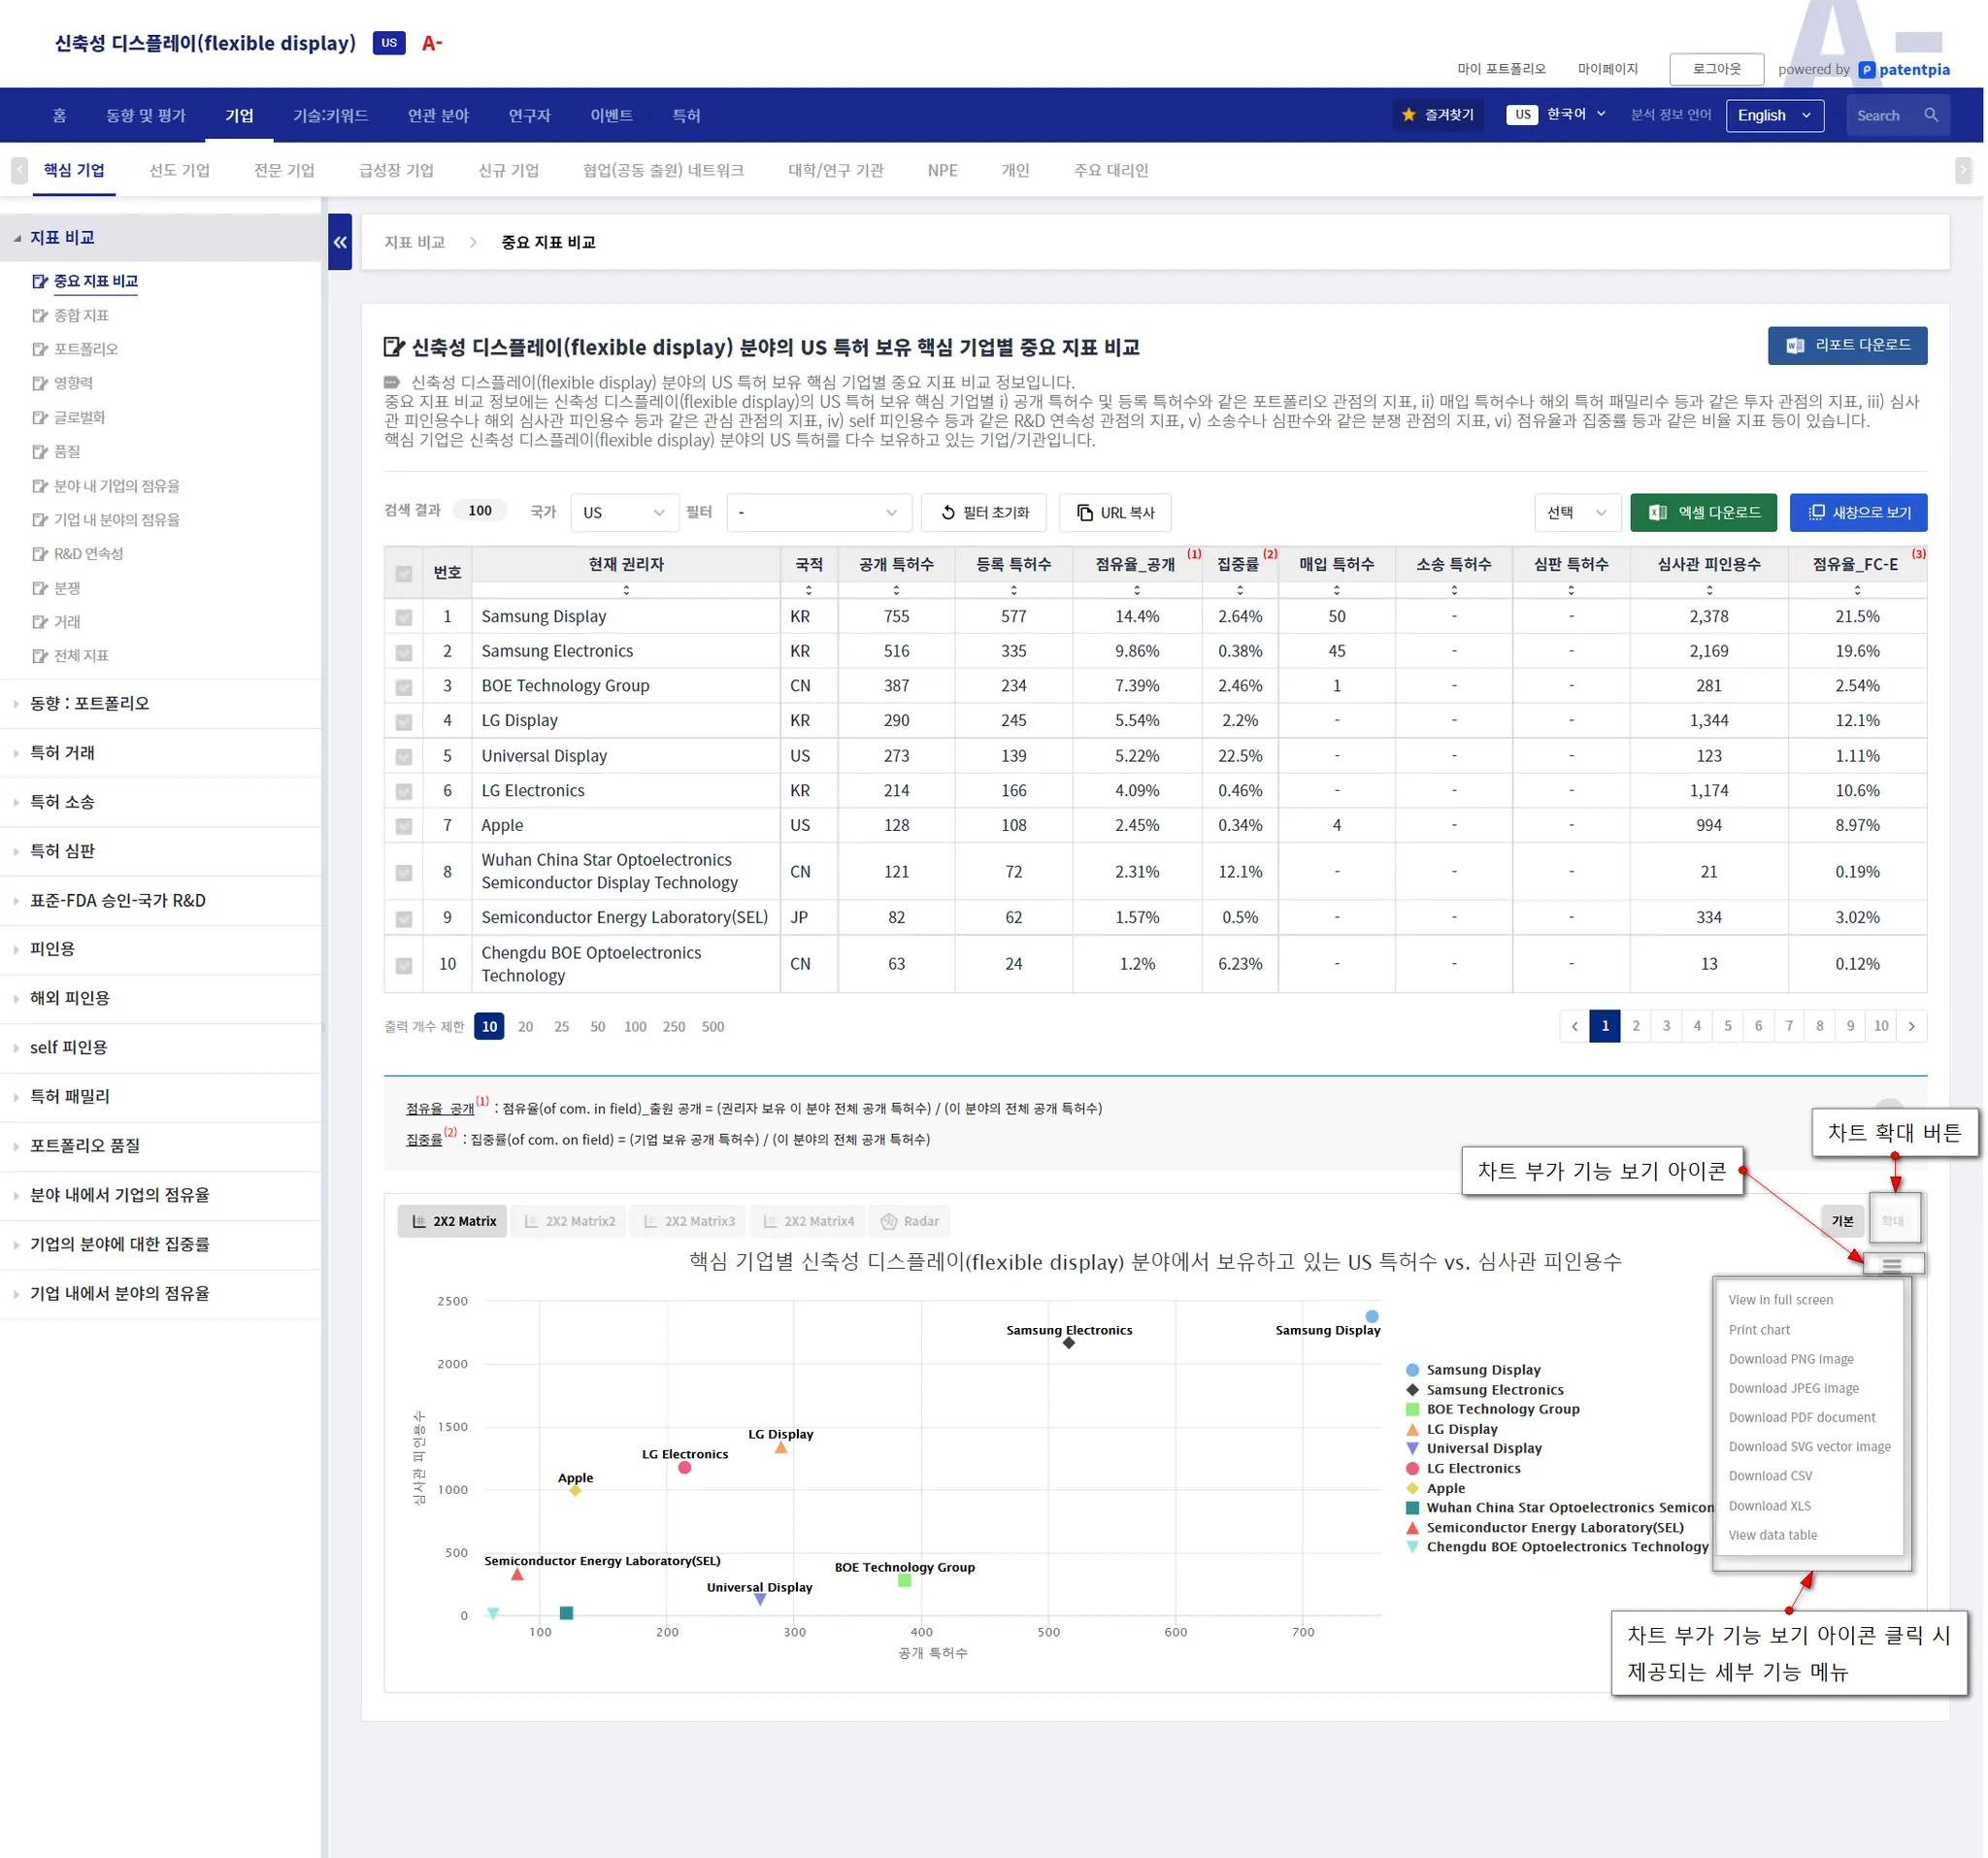
Task: Toggle LG Display legend color marker
Action: [1413, 1430]
